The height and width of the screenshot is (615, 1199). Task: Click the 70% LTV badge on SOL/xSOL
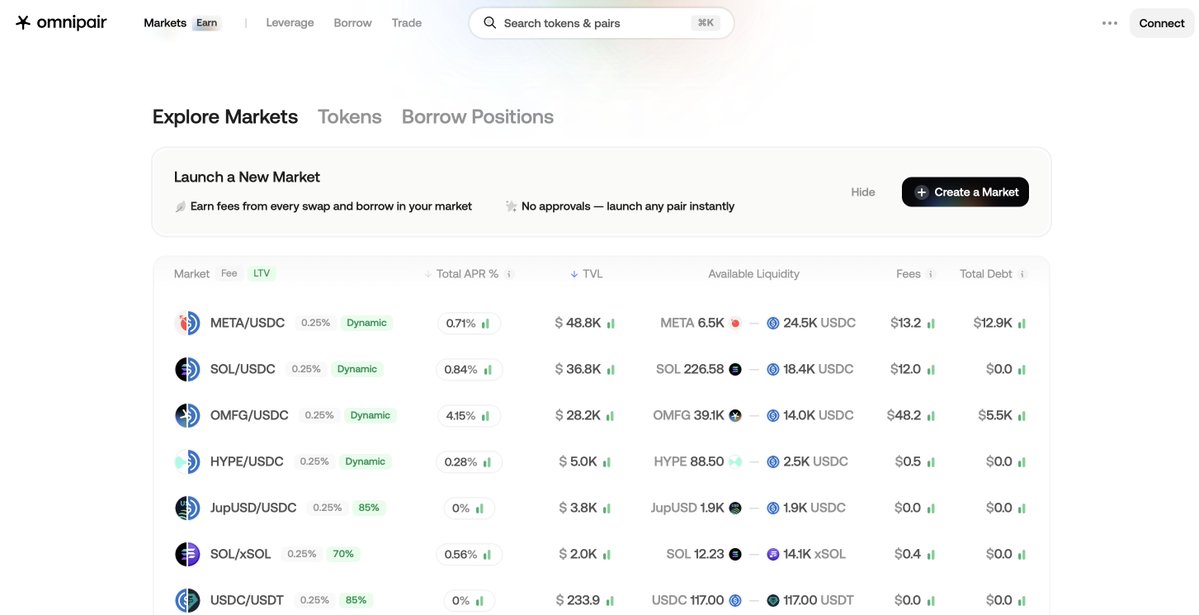tap(343, 554)
